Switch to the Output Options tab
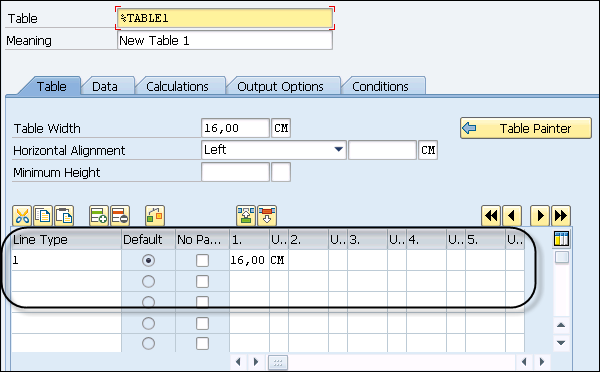The height and width of the screenshot is (372, 600). [x=280, y=86]
